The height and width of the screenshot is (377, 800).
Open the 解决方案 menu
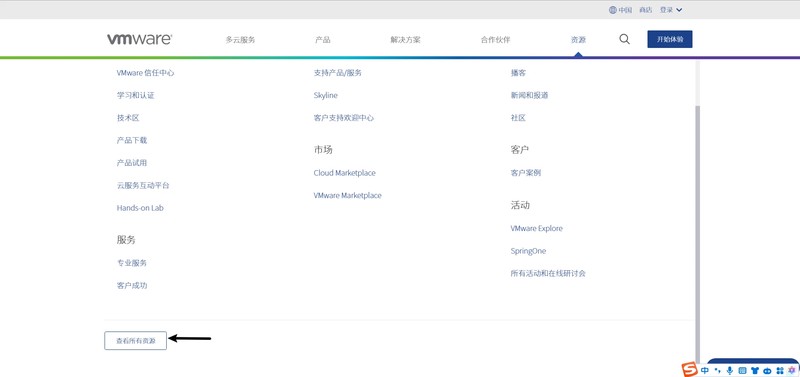pos(406,40)
